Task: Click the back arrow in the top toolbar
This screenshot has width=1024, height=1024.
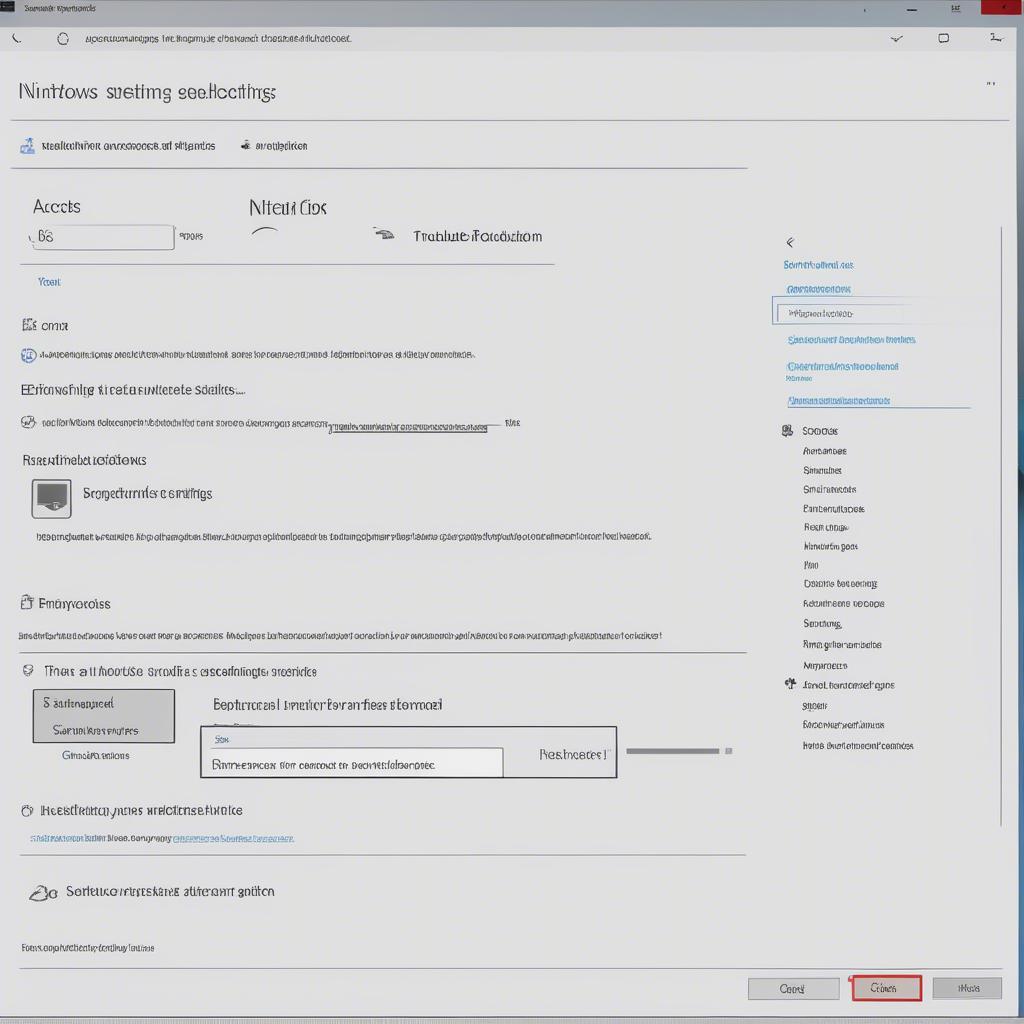Action: (17, 39)
